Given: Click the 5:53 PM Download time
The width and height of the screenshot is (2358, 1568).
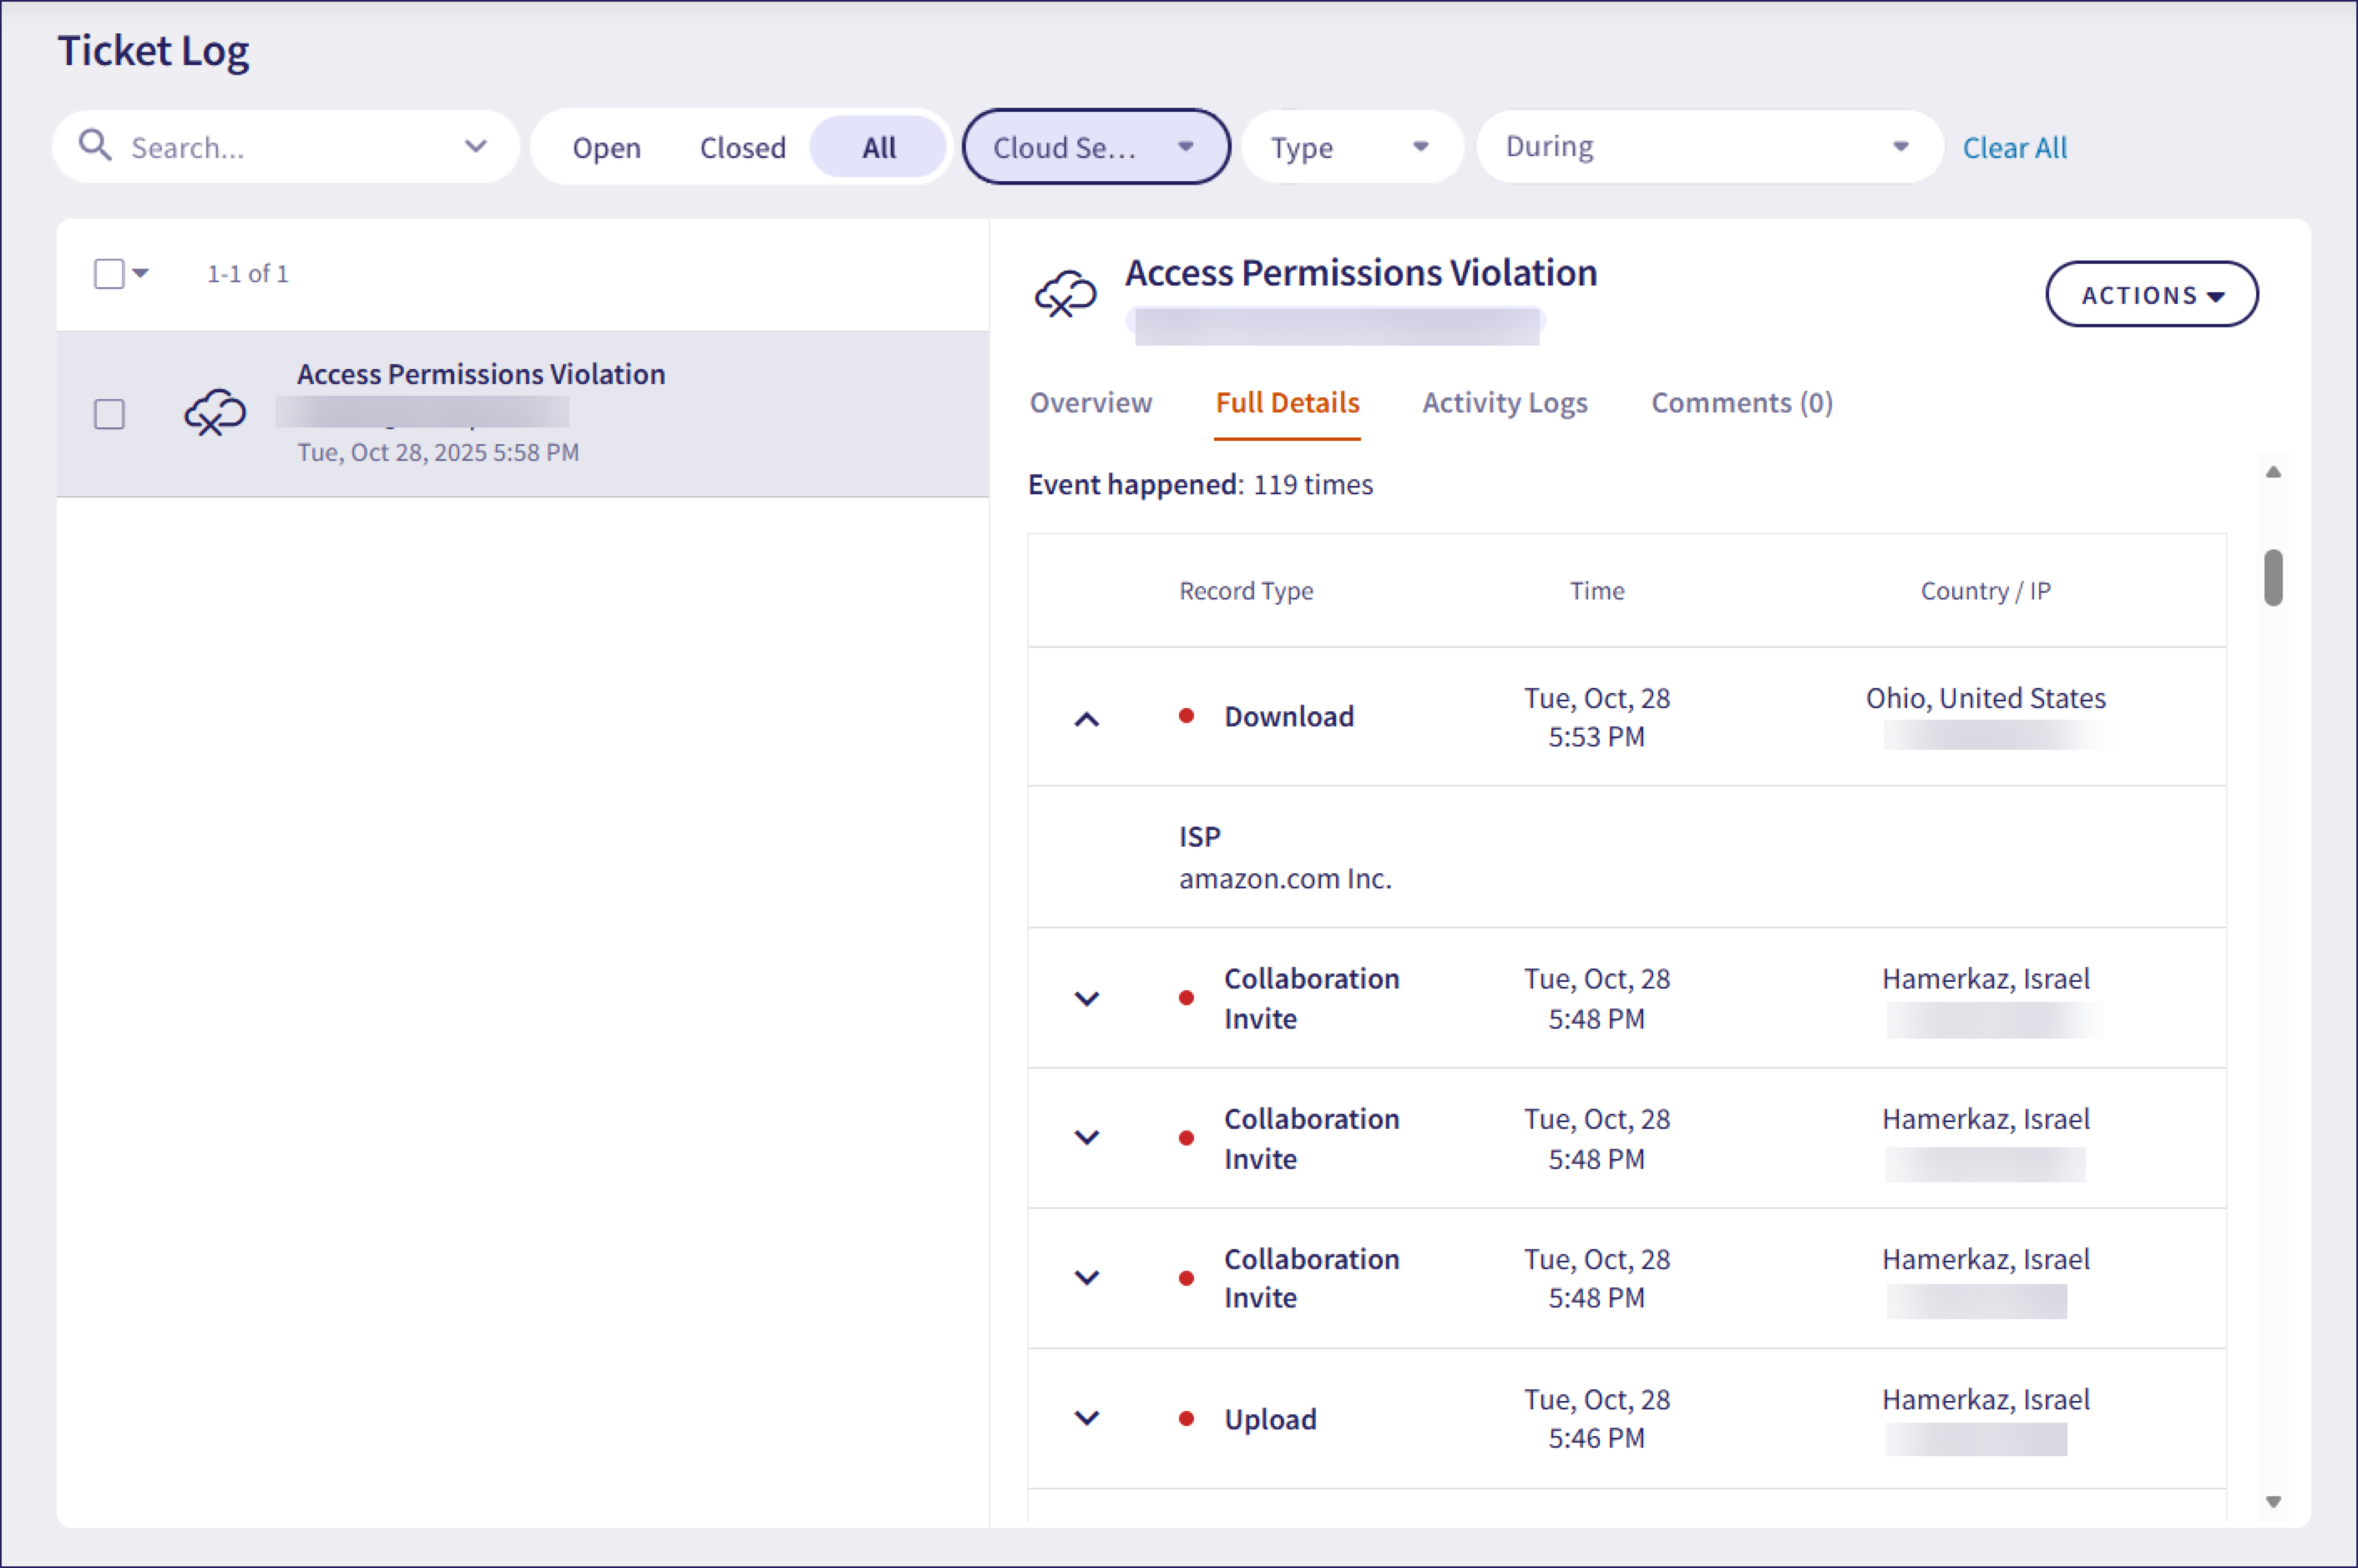Looking at the screenshot, I should [1596, 737].
